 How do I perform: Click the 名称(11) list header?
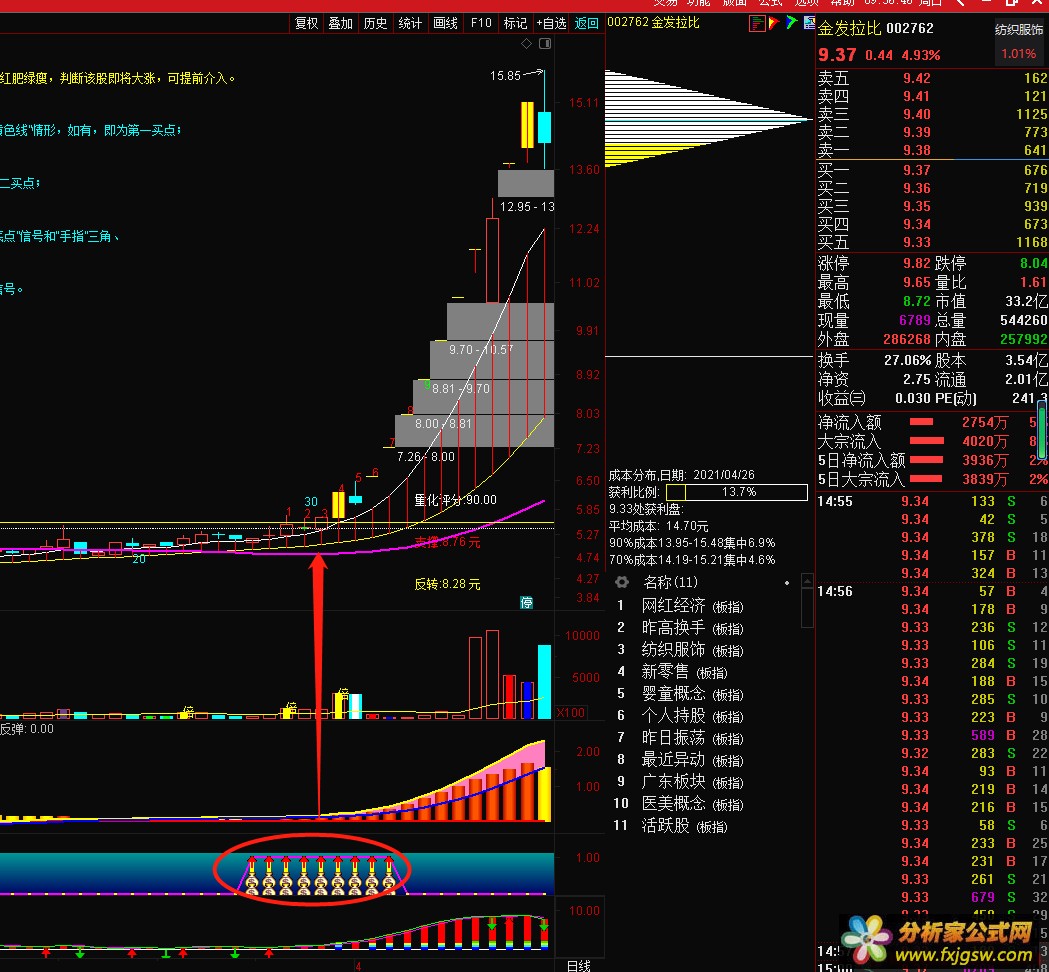670,582
